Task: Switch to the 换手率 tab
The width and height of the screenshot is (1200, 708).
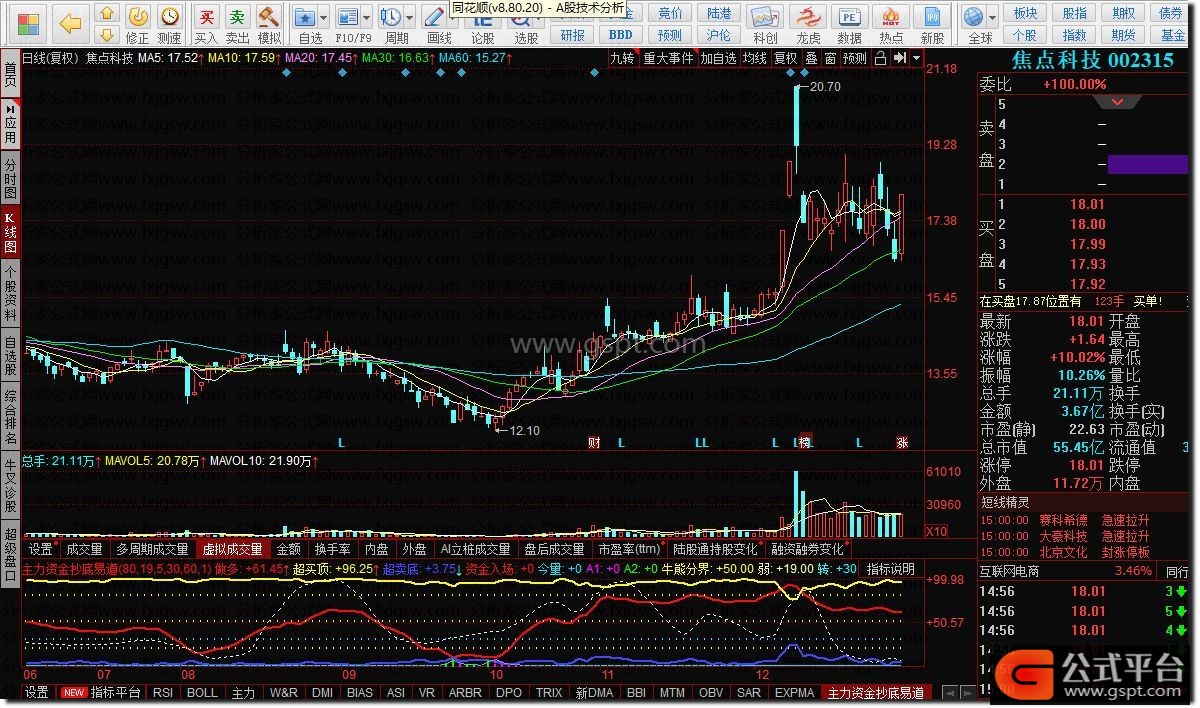Action: 332,549
